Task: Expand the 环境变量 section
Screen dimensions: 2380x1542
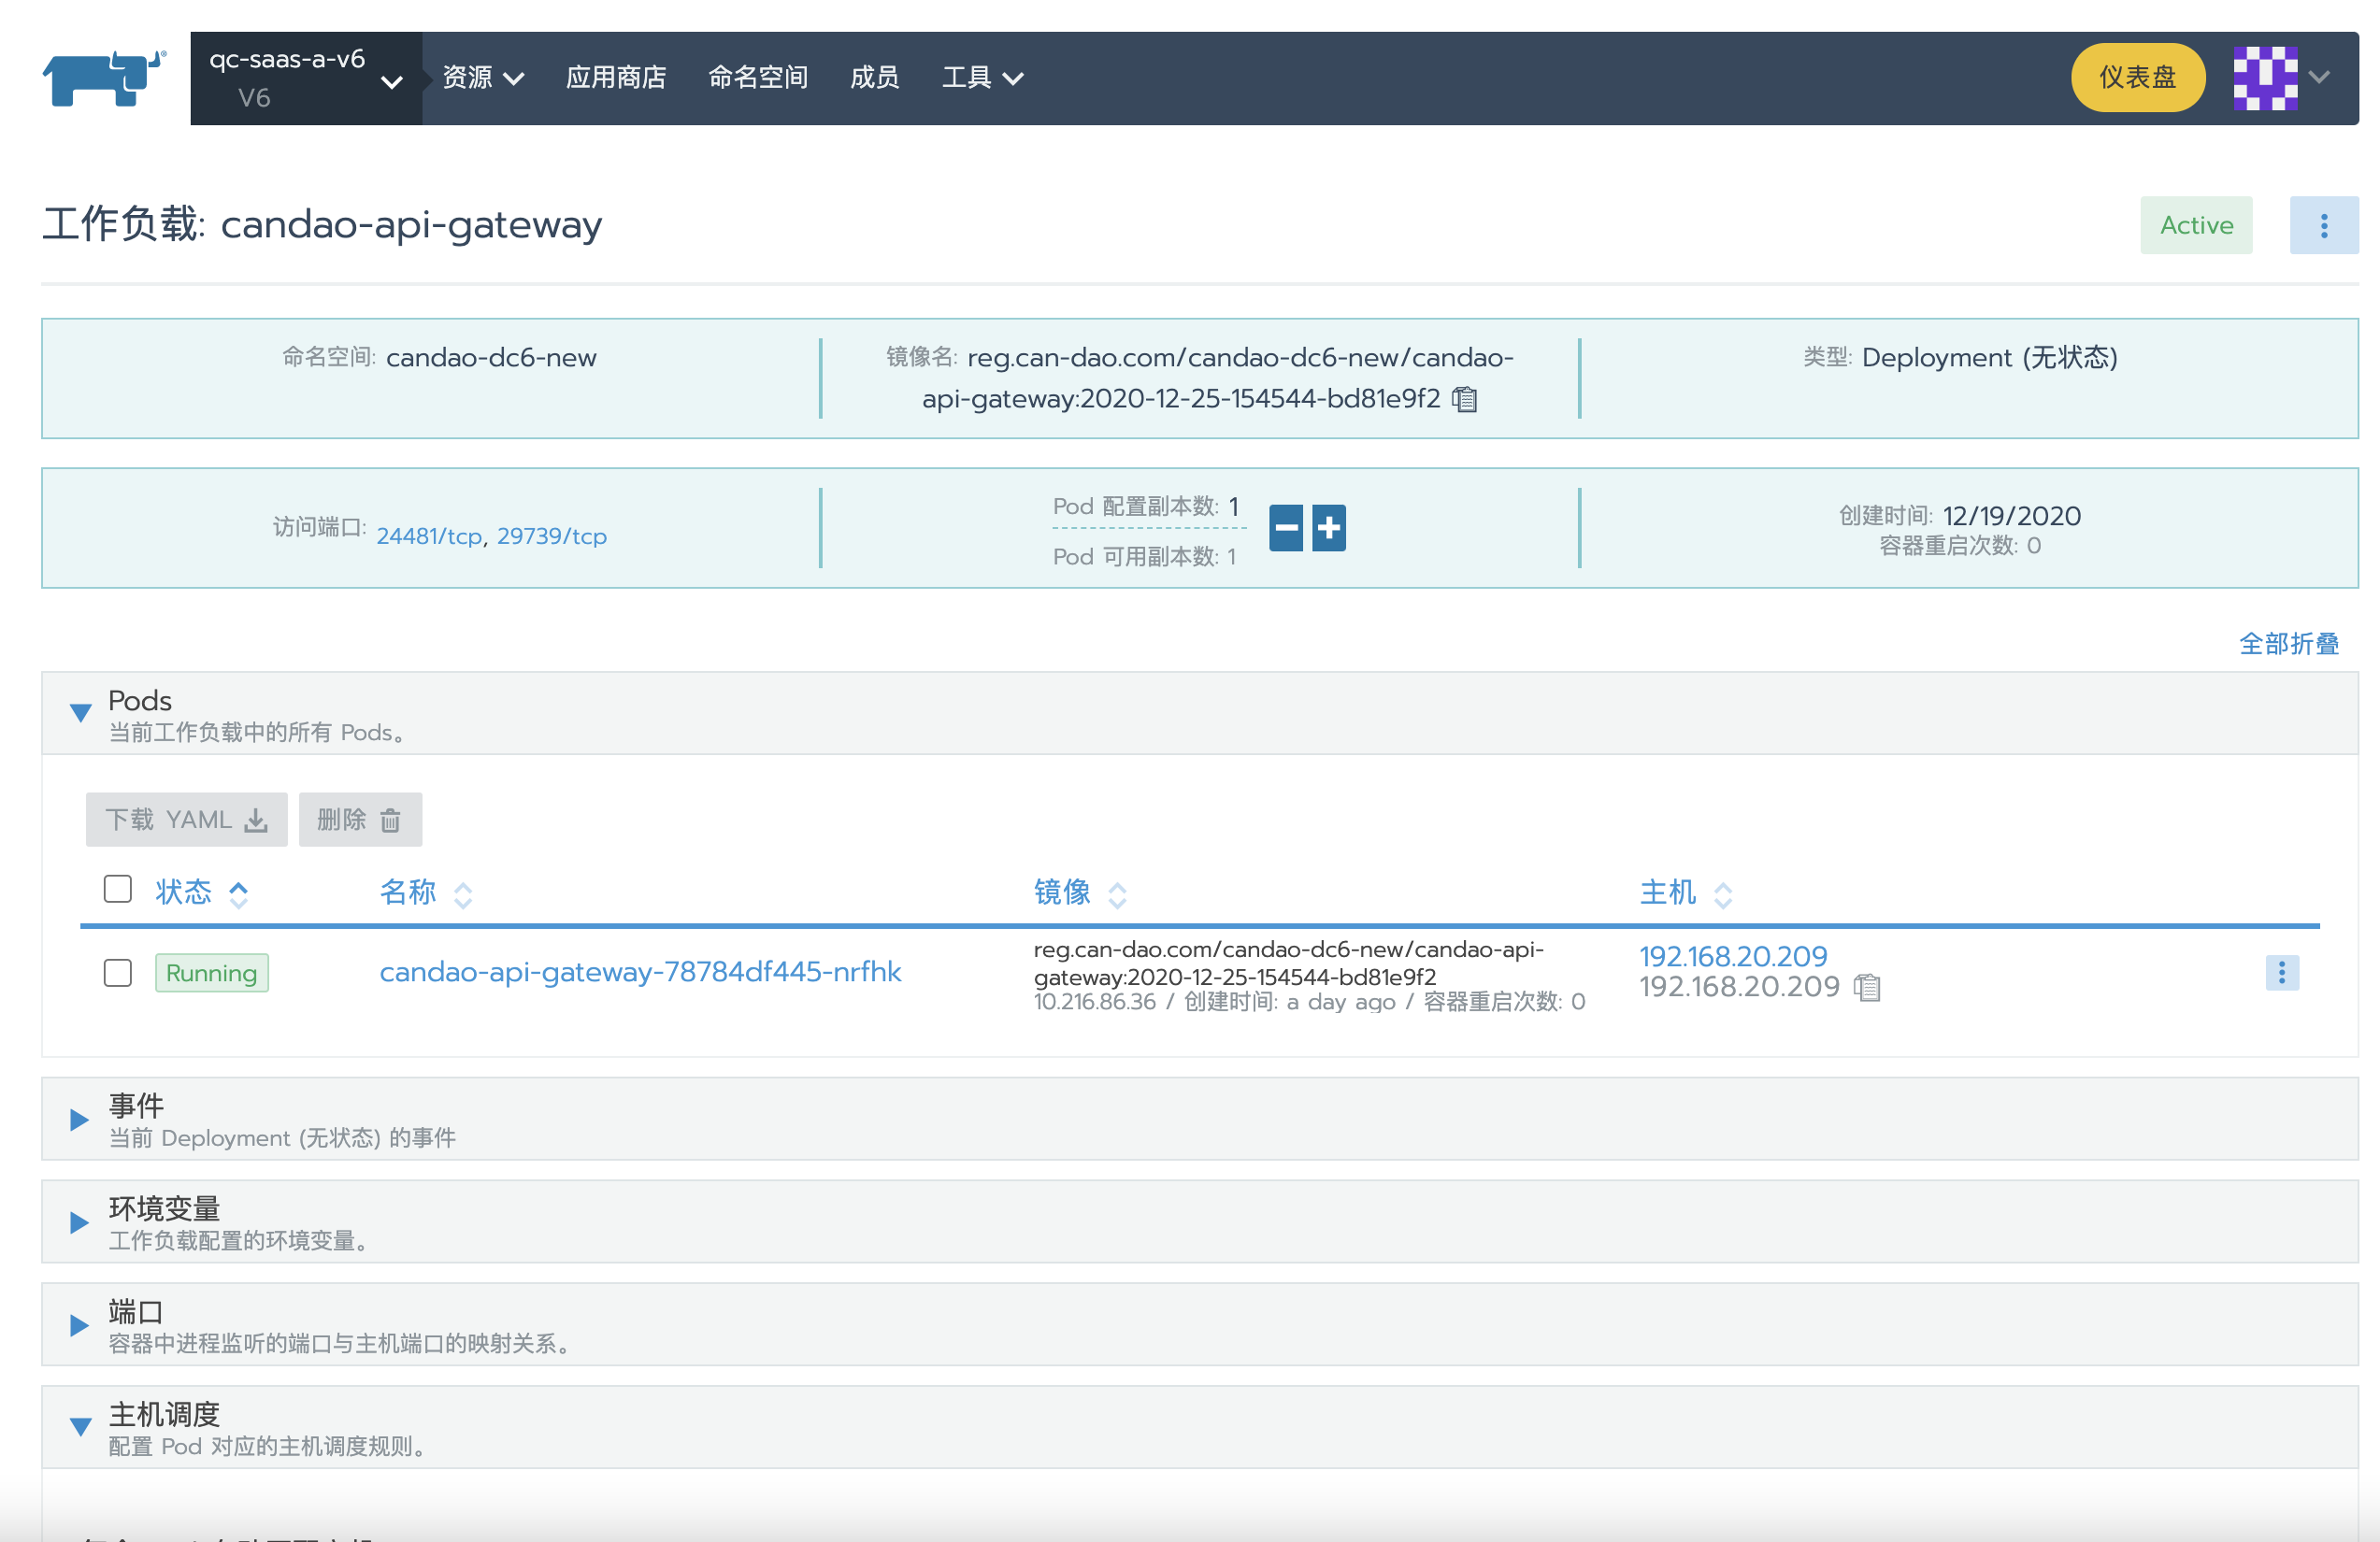Action: 79,1223
